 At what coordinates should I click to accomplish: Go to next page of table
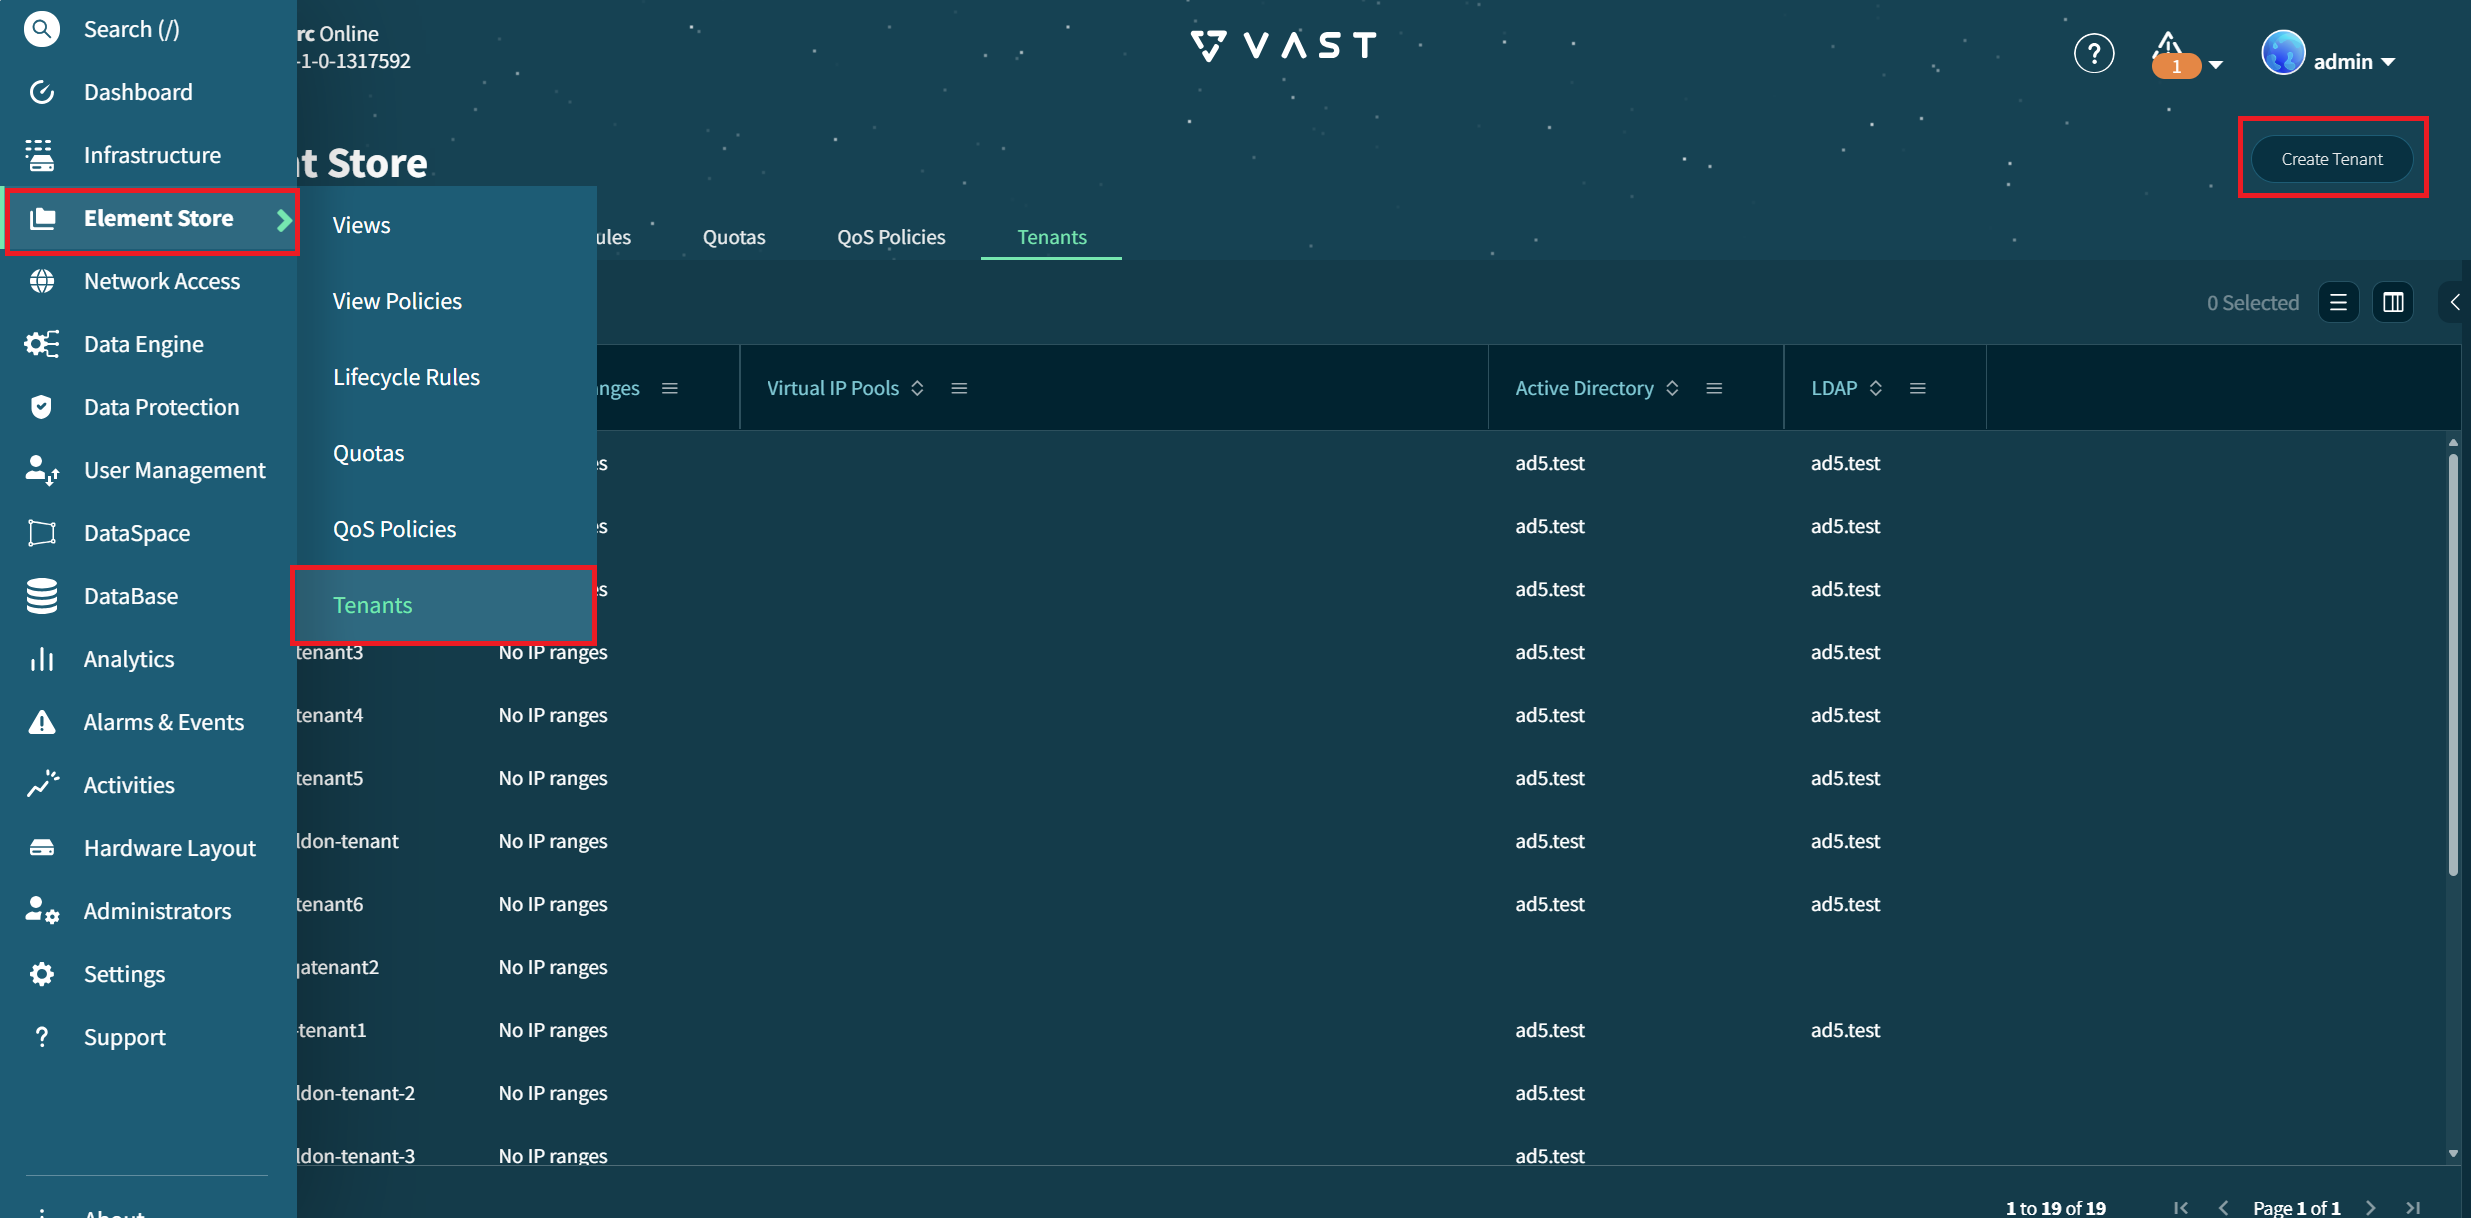pos(2371,1208)
